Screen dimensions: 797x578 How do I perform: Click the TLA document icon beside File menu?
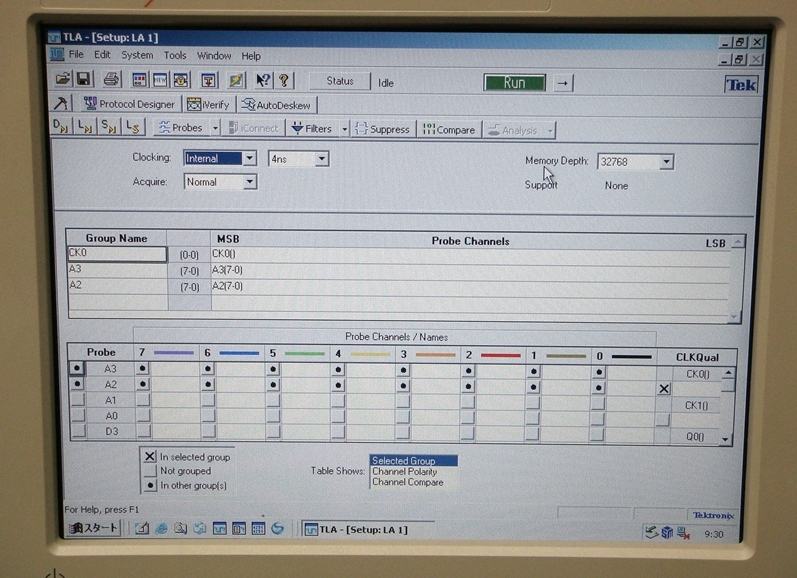tap(57, 54)
